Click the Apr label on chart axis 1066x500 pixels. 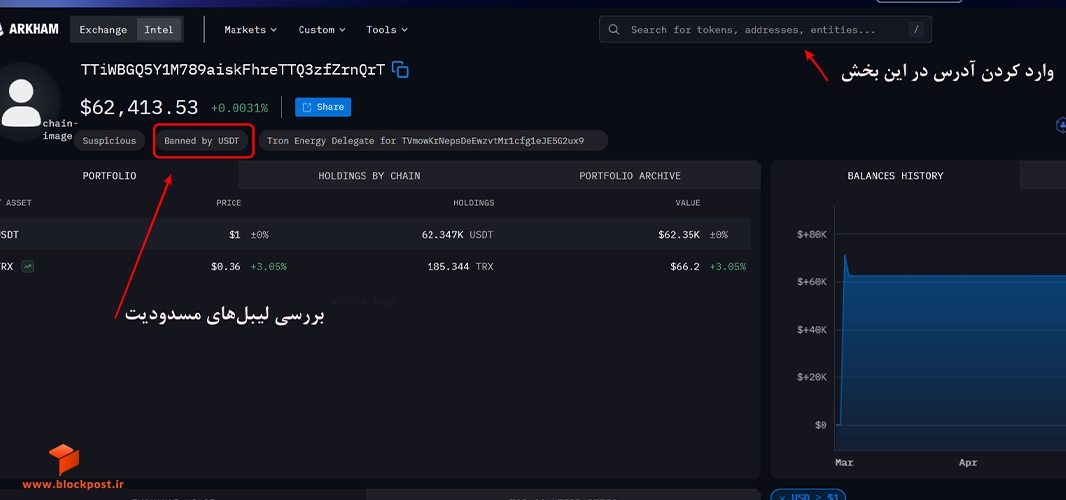coord(968,463)
